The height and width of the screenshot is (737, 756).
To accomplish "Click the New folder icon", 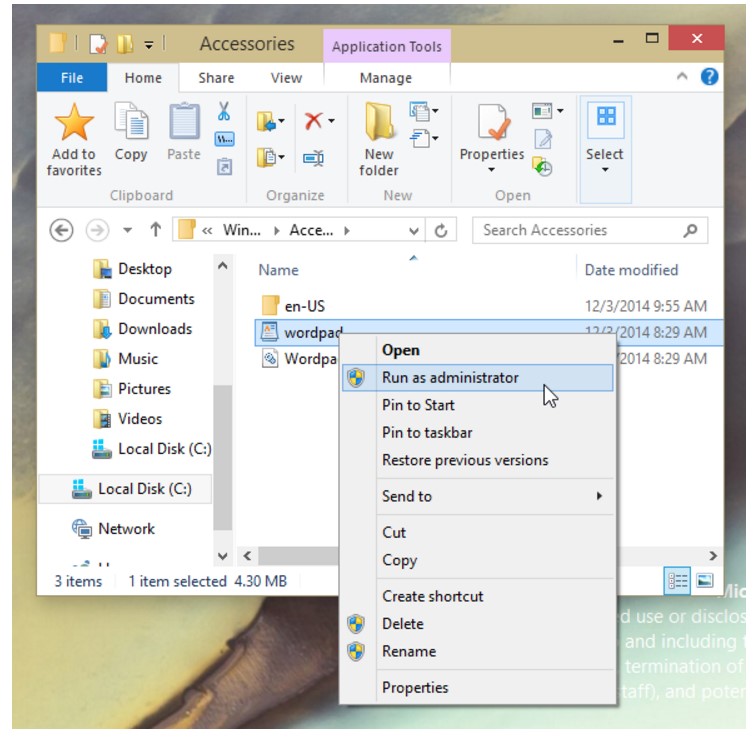I will [379, 121].
